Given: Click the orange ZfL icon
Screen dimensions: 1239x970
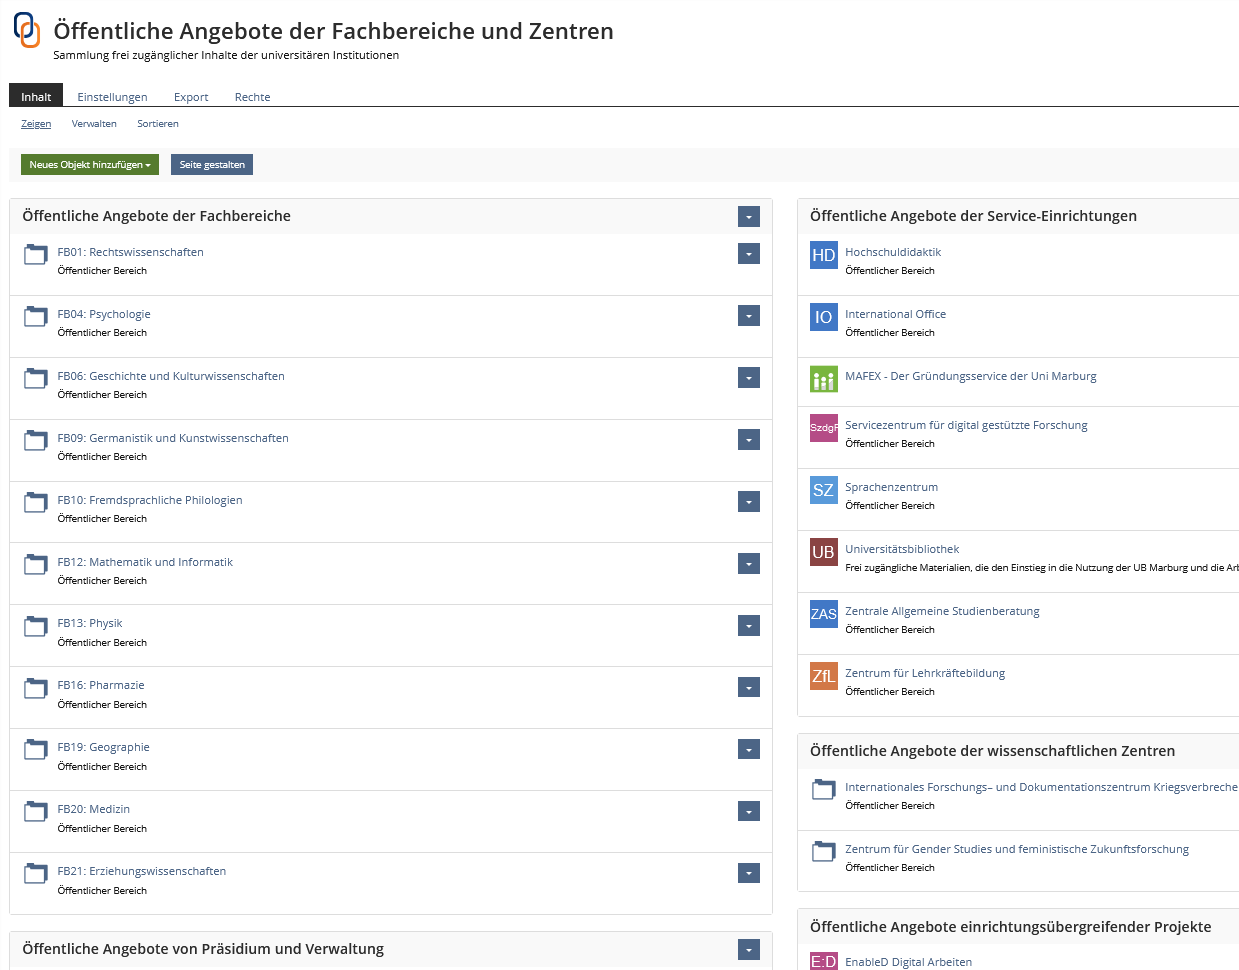Looking at the screenshot, I should pyautogui.click(x=823, y=676).
